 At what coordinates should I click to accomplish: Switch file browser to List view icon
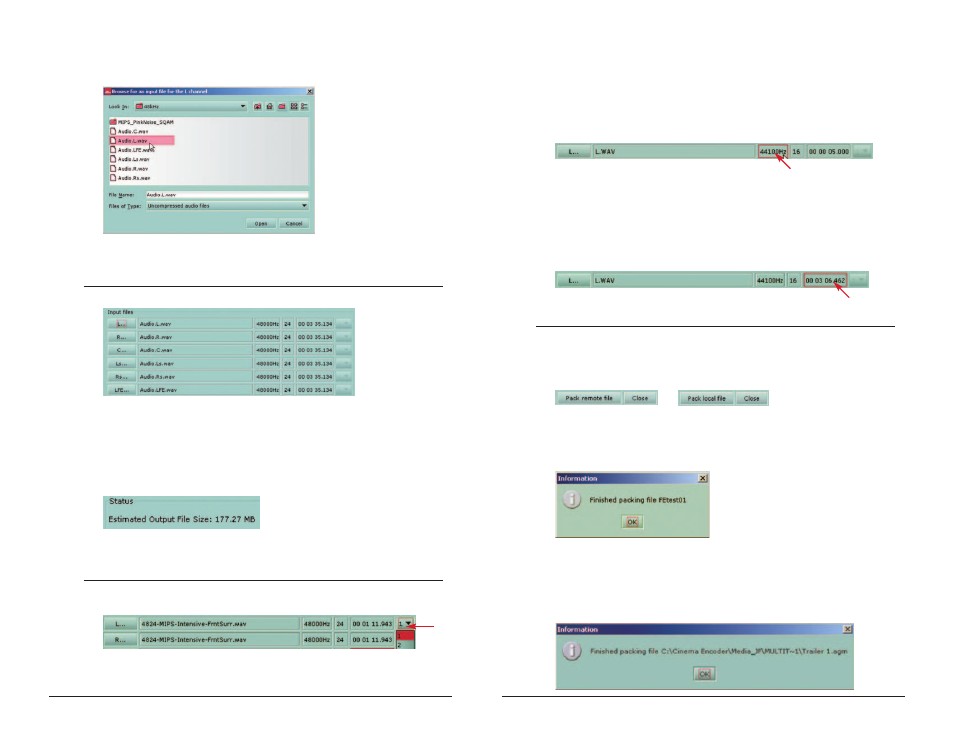pyautogui.click(x=294, y=107)
